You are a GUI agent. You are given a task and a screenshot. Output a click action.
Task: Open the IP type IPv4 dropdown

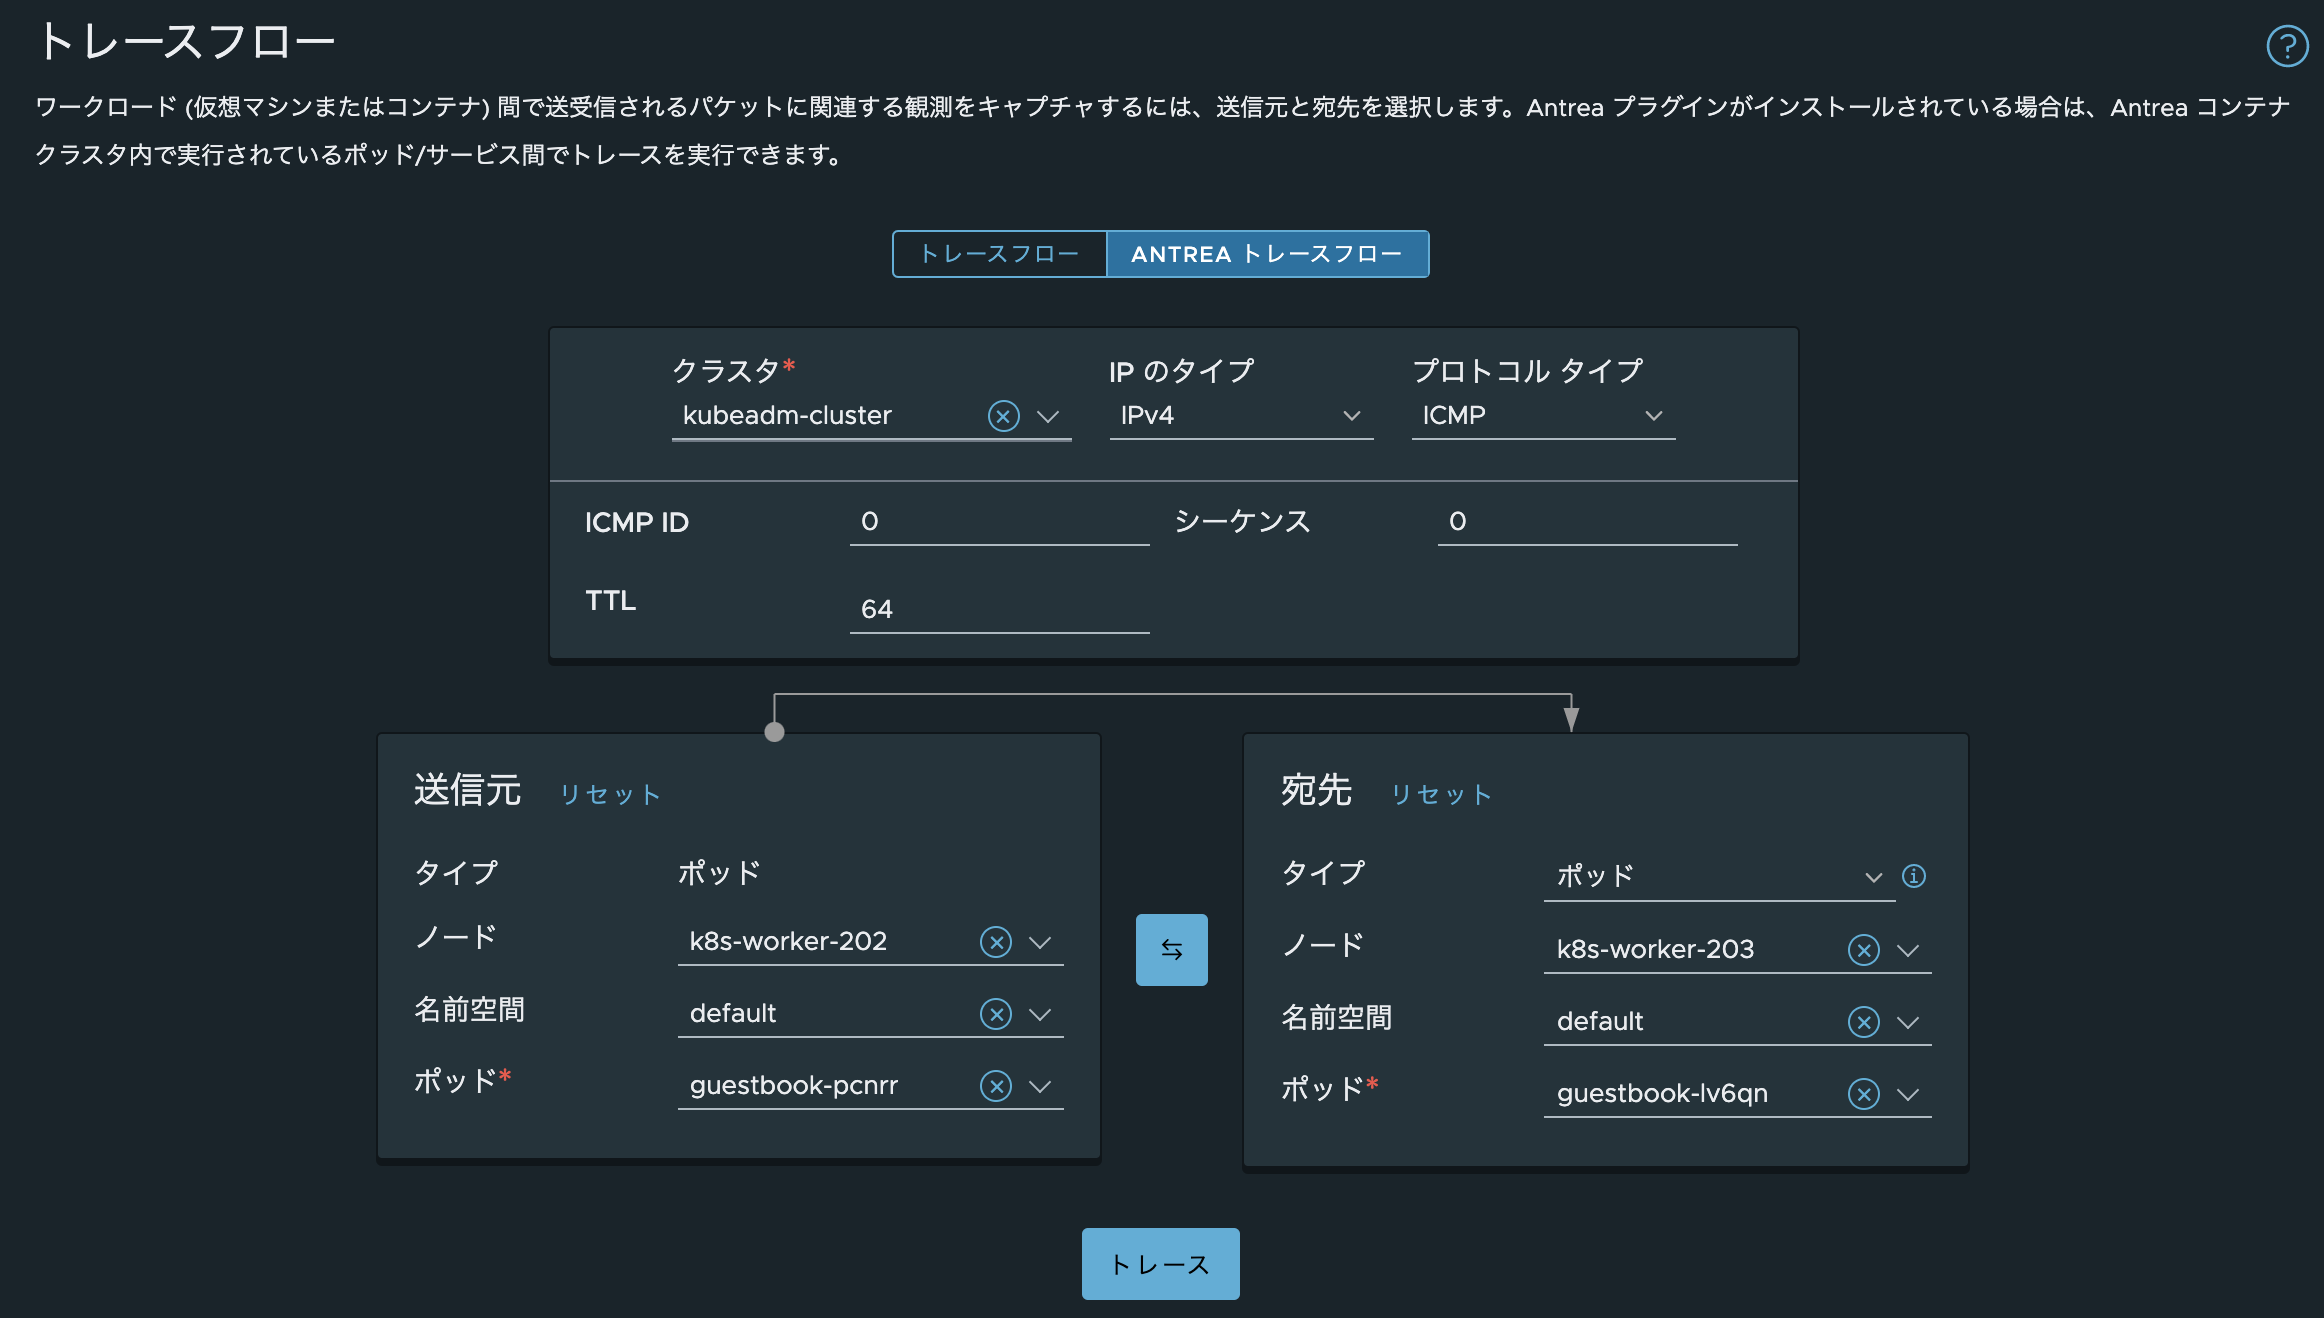click(1240, 416)
